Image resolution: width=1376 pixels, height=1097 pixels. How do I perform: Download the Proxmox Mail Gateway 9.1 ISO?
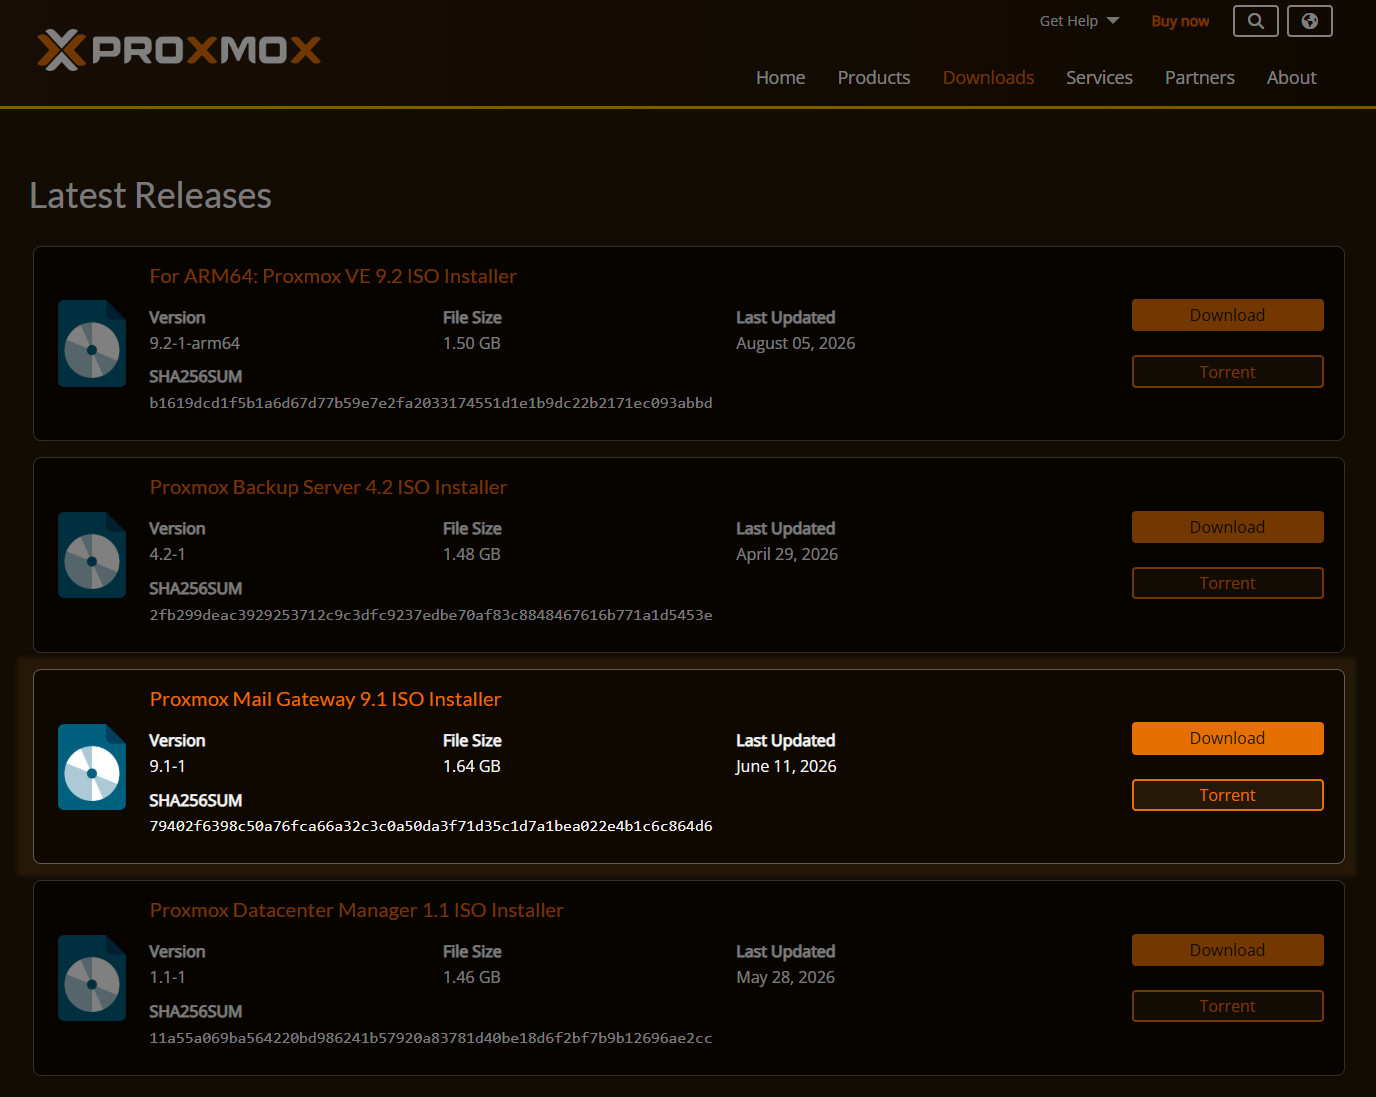(x=1228, y=738)
